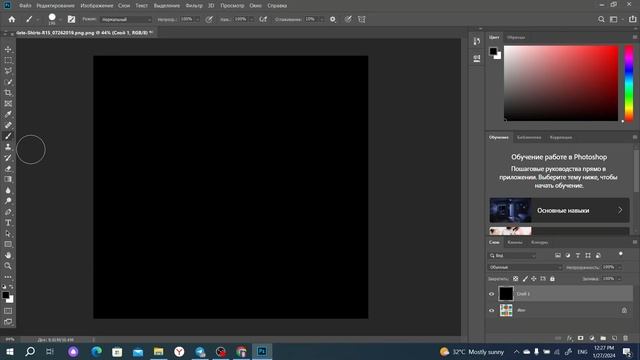Open the Фильтр menu
The height and width of the screenshot is (360, 640).
coord(194,6)
